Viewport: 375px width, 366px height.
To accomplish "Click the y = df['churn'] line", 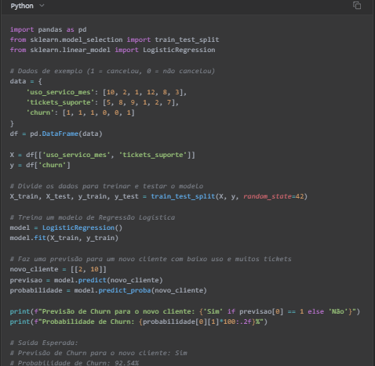I will point(40,165).
